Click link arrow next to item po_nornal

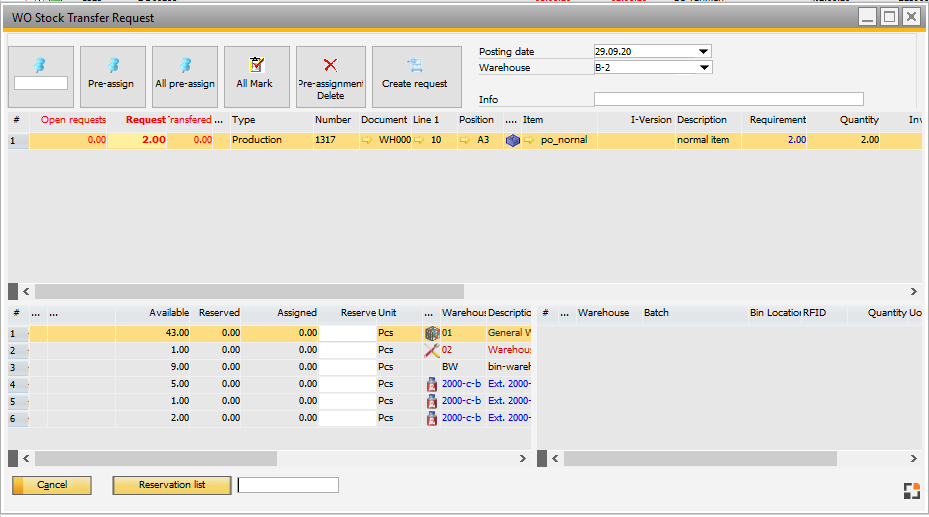(530, 141)
